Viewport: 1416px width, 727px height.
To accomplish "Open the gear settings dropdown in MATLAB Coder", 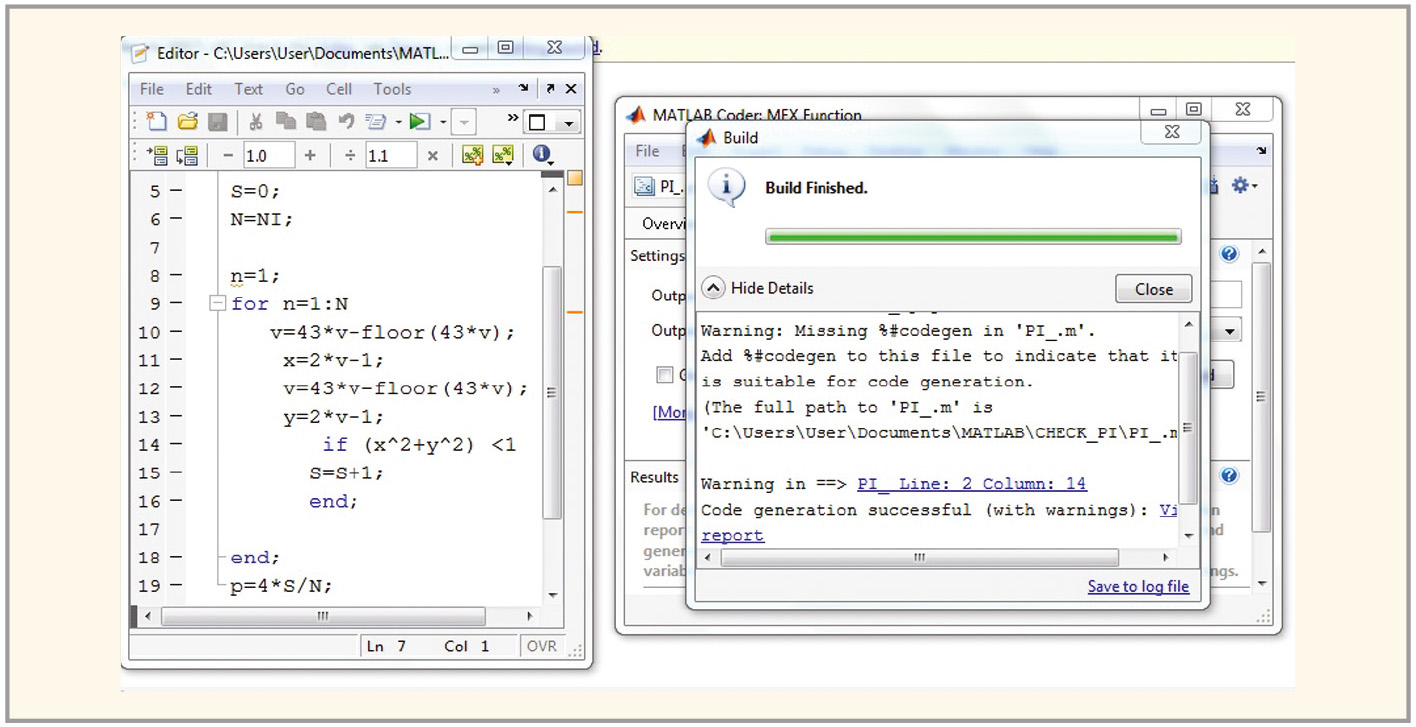I will click(x=1244, y=186).
